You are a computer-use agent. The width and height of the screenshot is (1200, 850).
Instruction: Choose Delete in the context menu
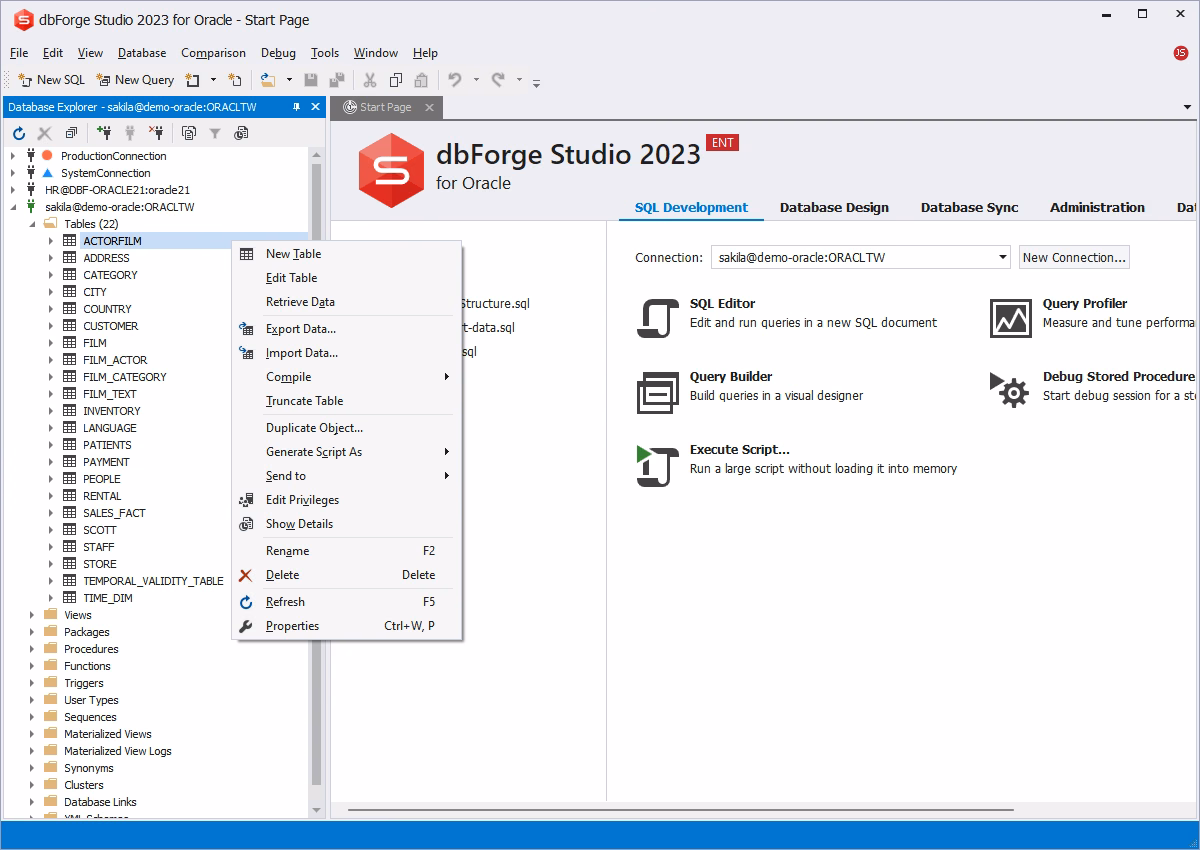point(347,575)
